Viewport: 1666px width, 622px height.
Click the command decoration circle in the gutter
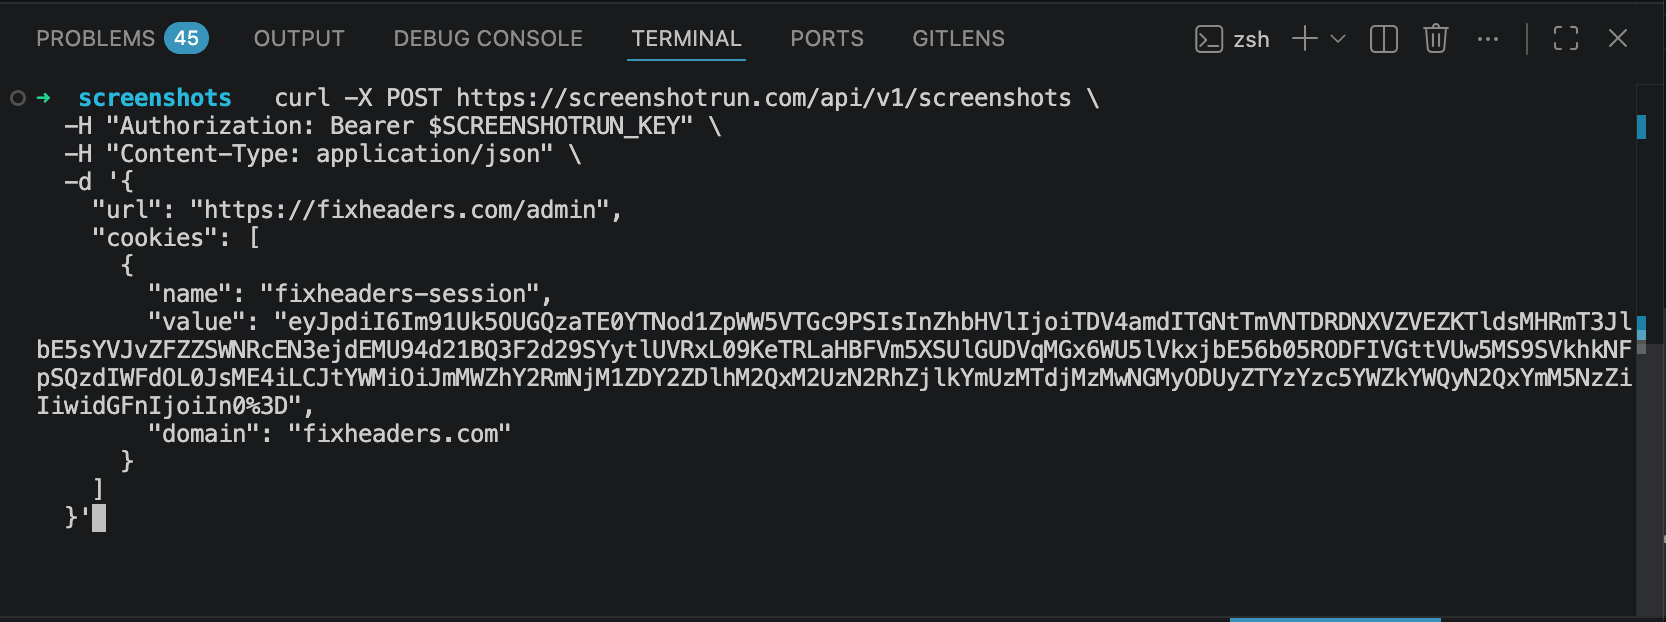click(x=16, y=98)
